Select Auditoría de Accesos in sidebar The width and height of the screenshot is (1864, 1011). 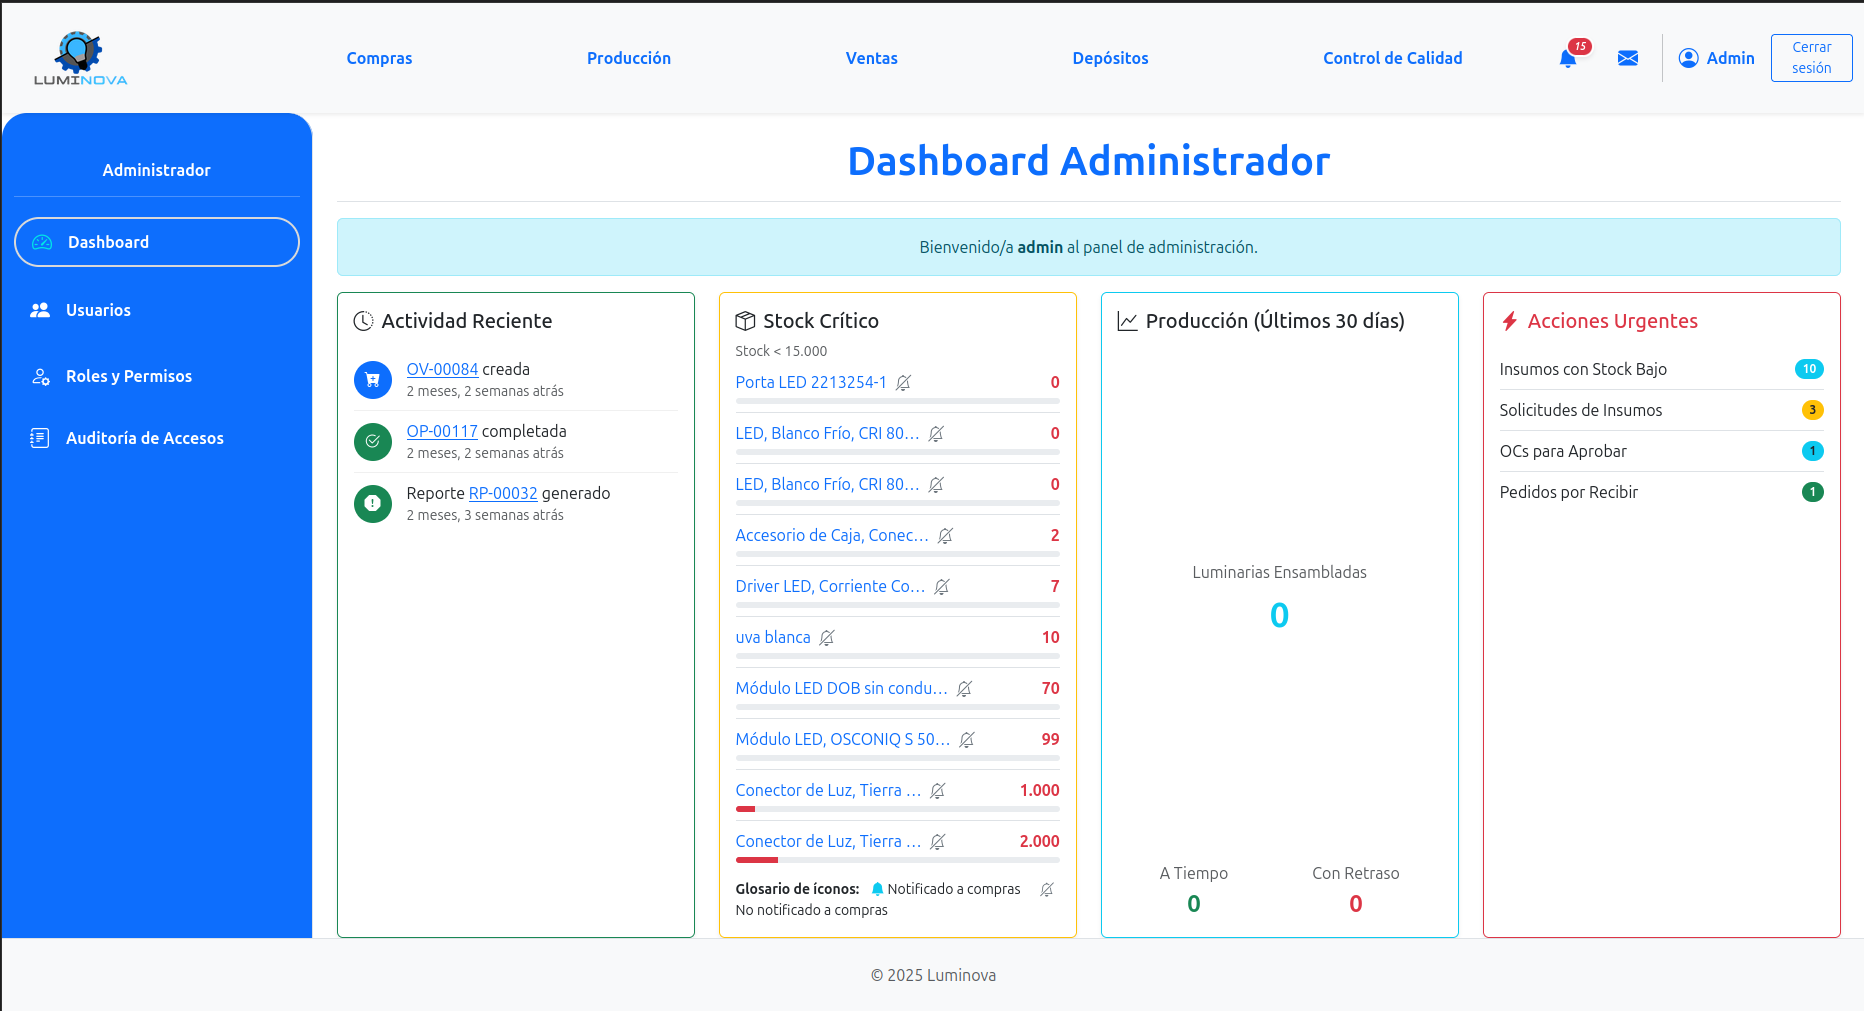[x=144, y=438]
